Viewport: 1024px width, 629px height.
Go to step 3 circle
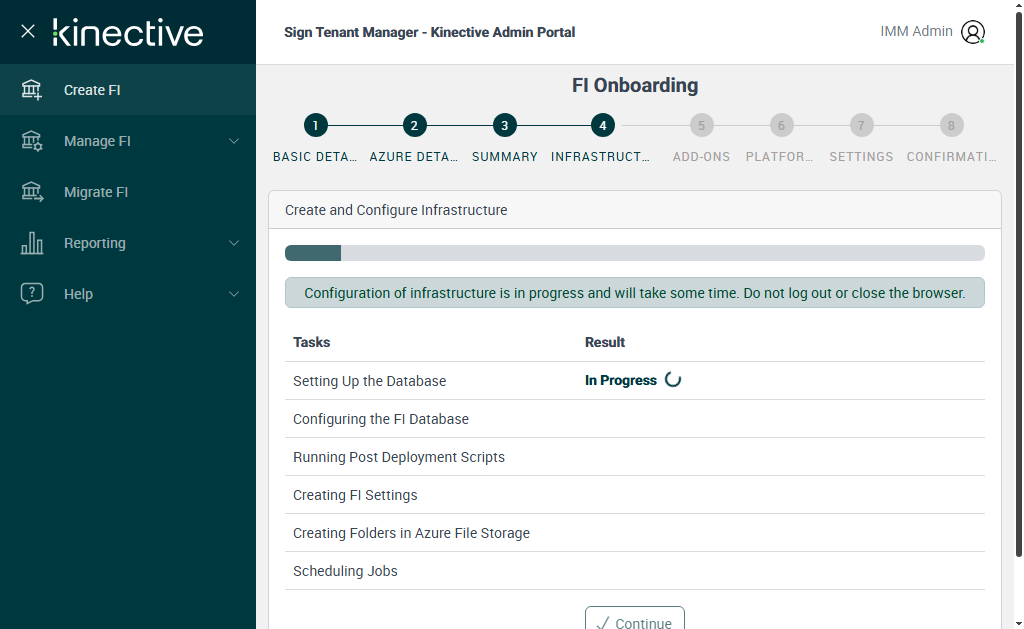pyautogui.click(x=505, y=125)
